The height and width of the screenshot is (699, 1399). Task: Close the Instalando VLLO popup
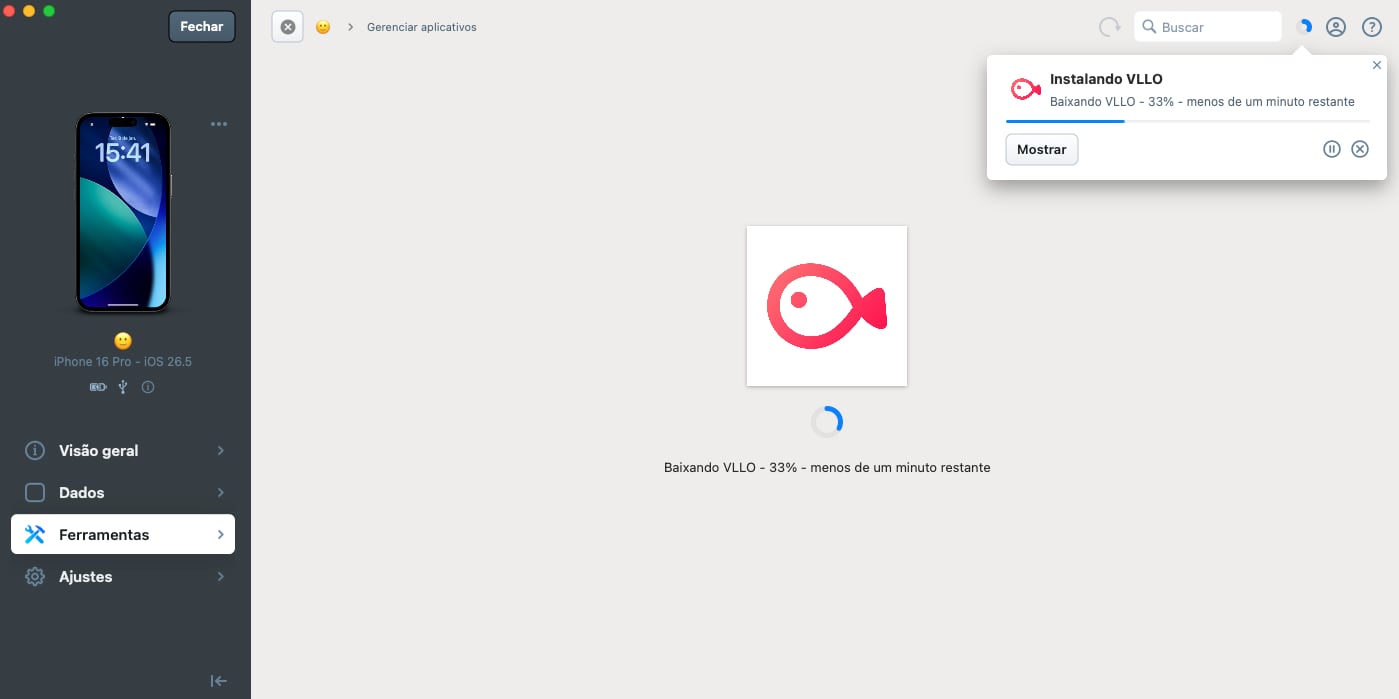pos(1377,65)
